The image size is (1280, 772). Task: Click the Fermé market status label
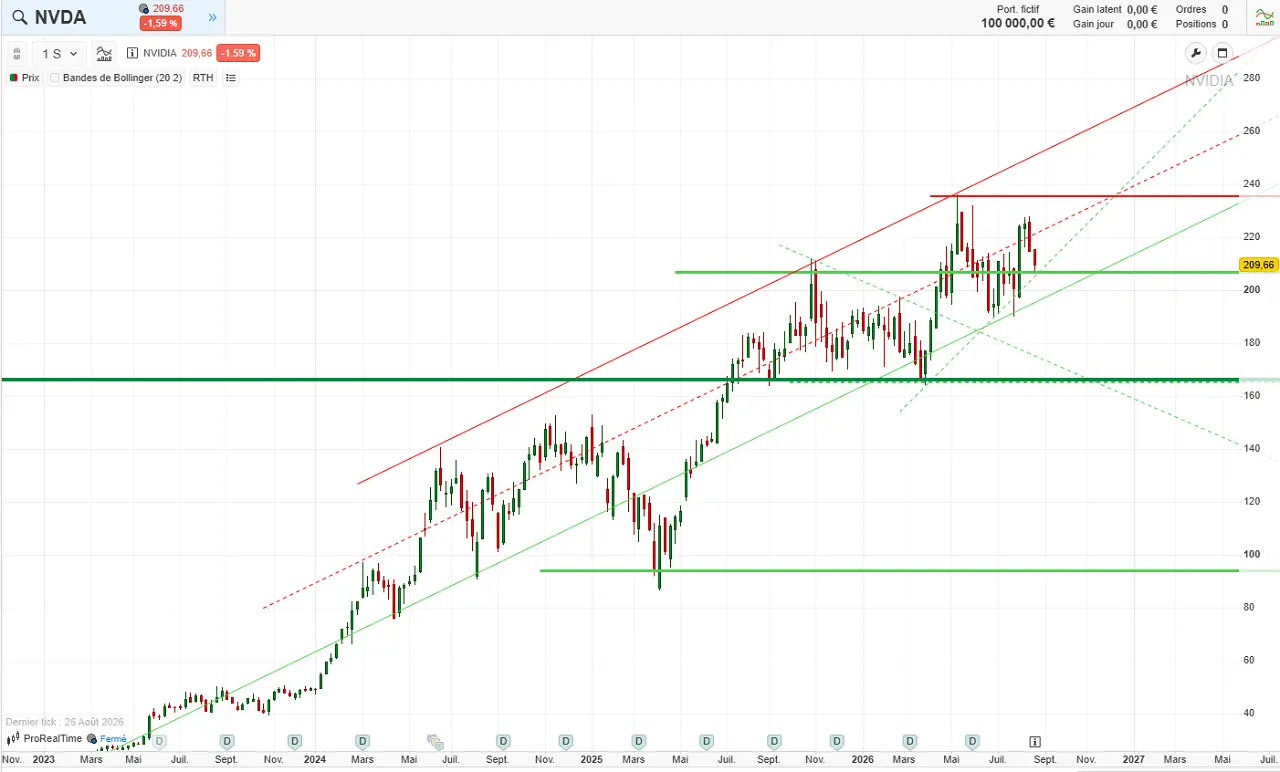click(x=113, y=739)
